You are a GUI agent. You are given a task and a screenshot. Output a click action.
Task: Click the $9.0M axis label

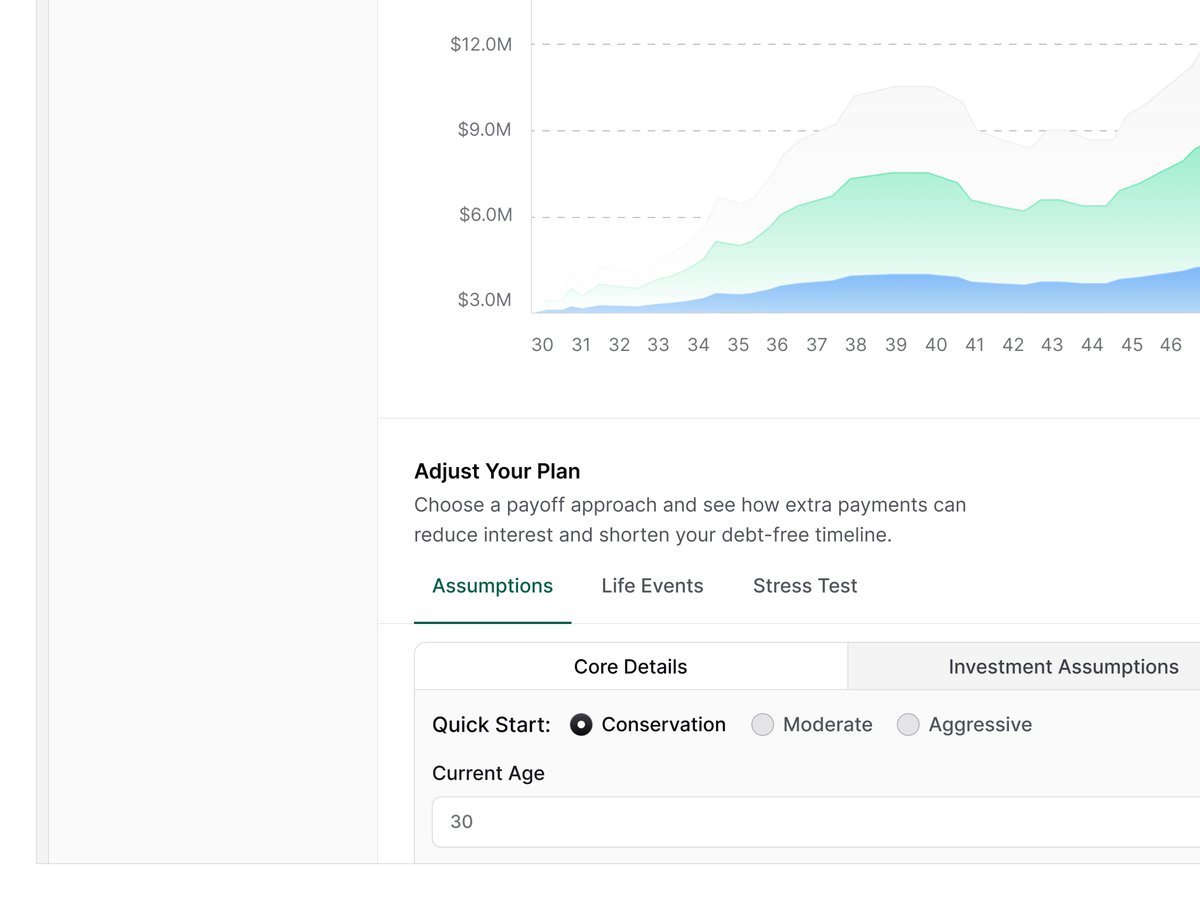click(485, 130)
